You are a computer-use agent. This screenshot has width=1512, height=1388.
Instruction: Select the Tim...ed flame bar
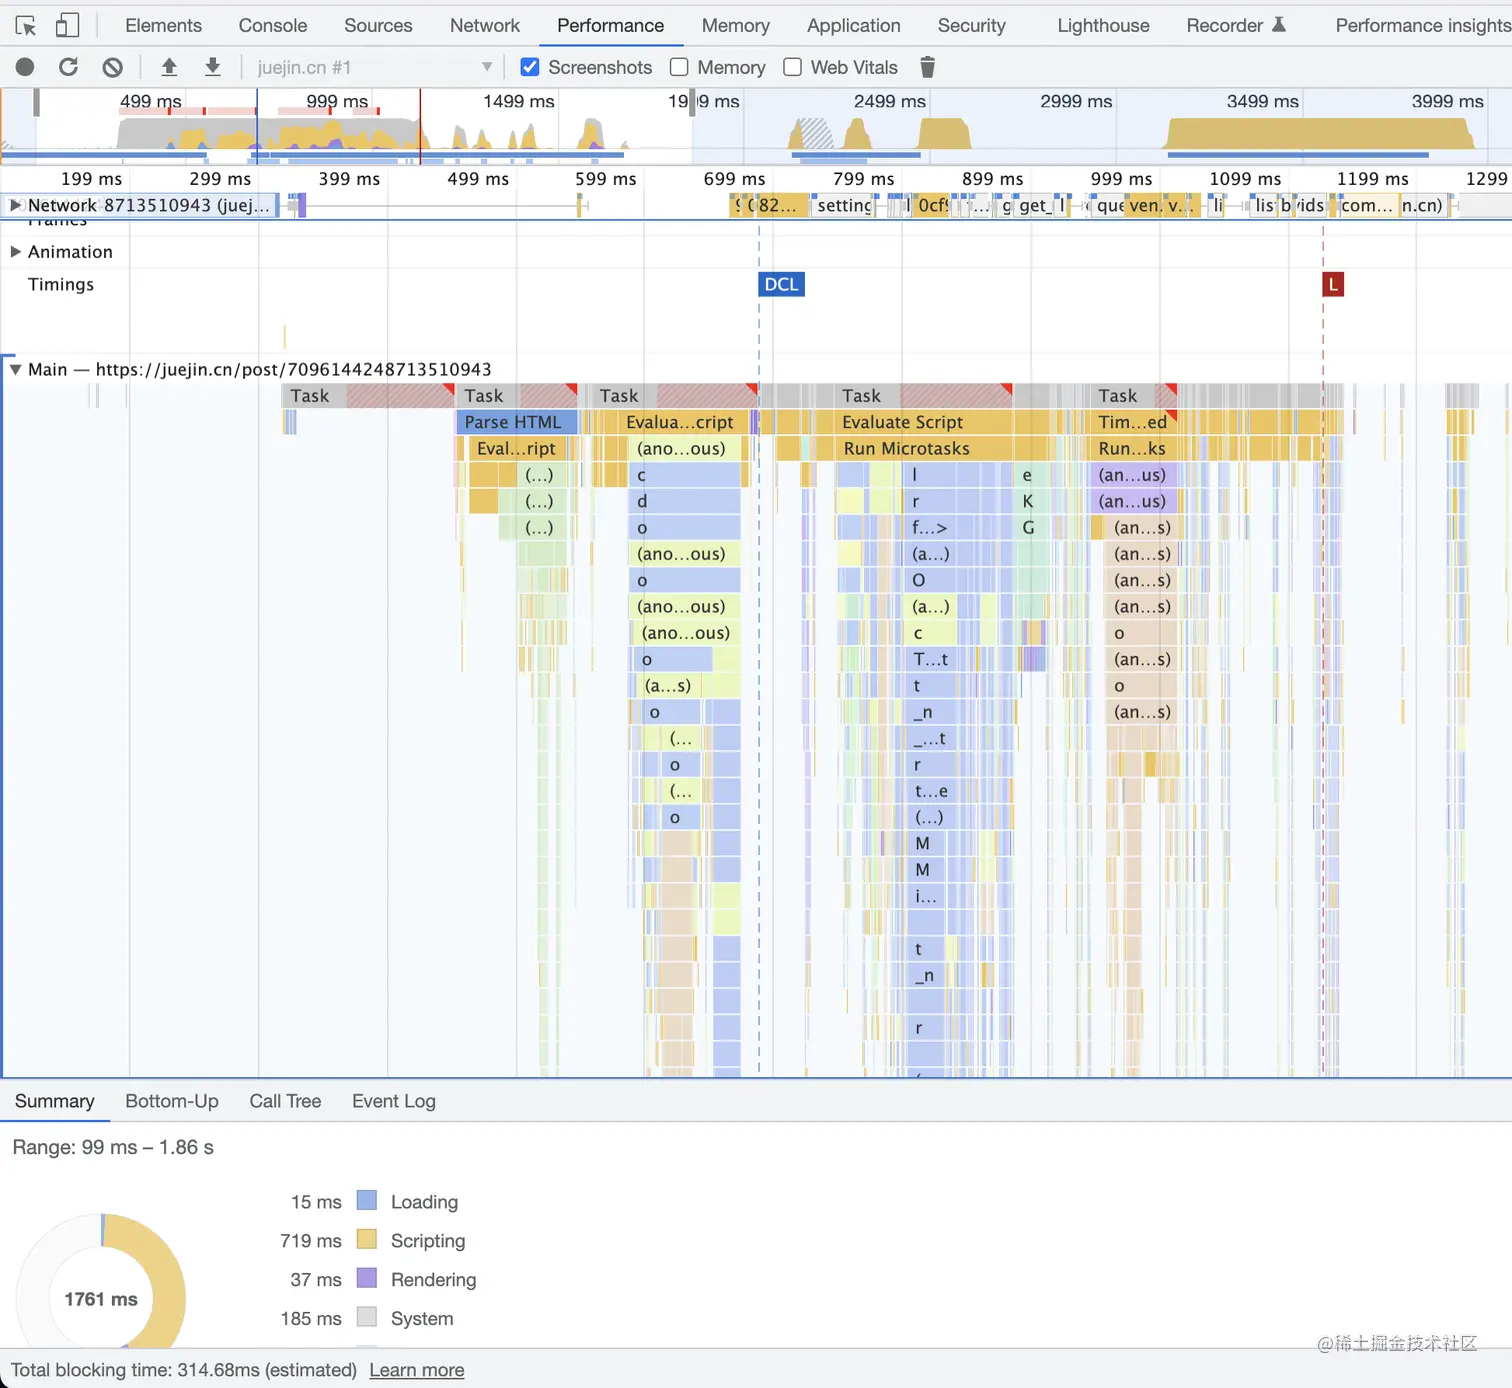[x=1132, y=422]
